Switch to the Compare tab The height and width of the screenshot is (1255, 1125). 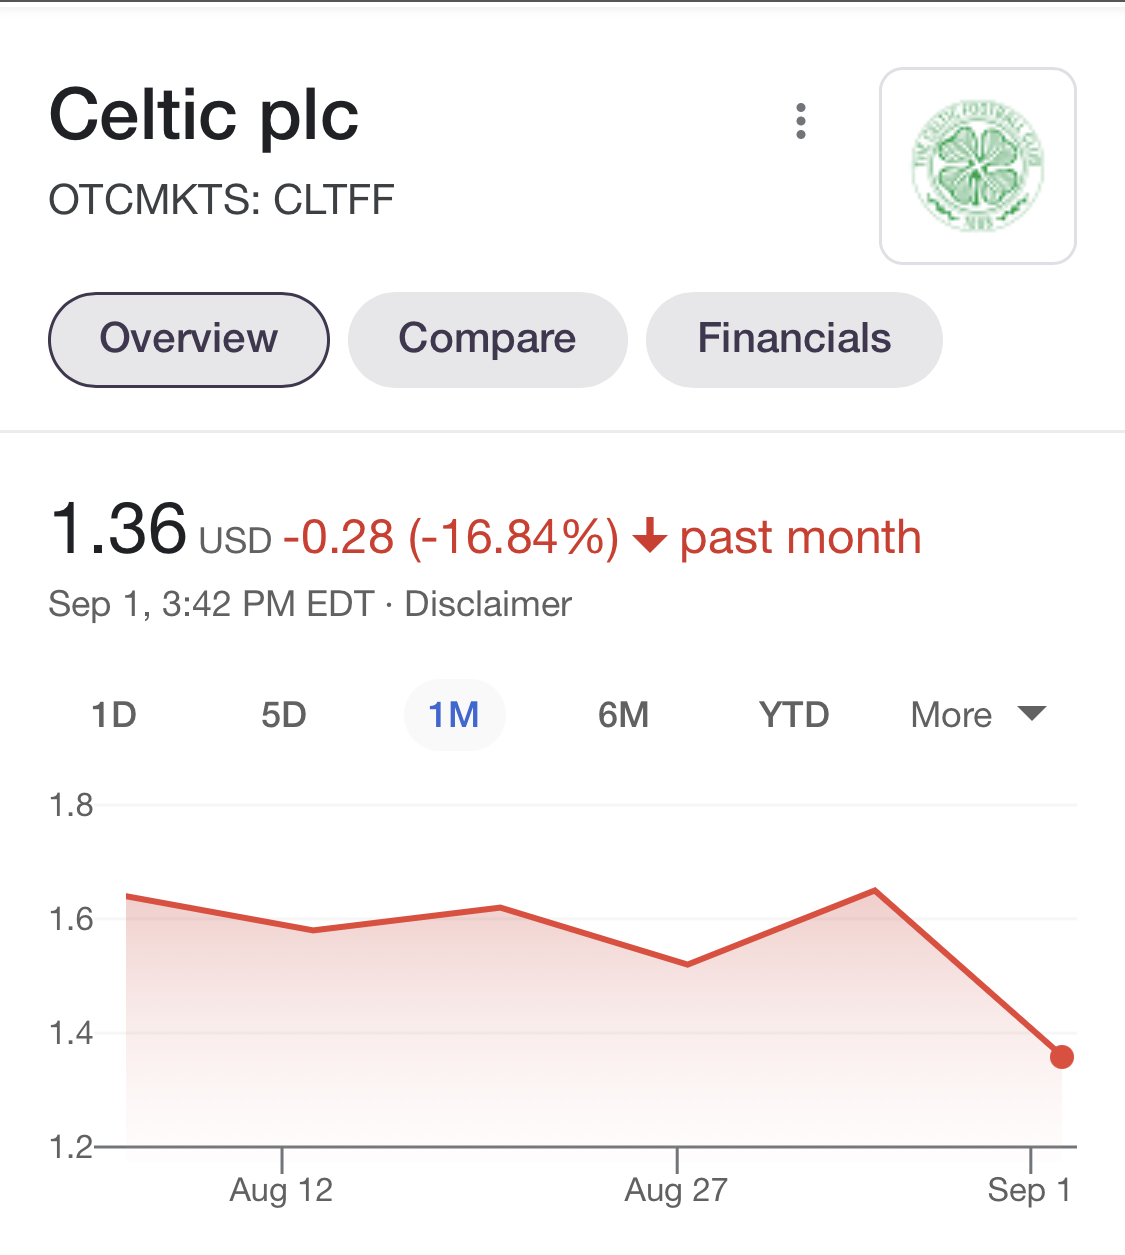pos(488,340)
